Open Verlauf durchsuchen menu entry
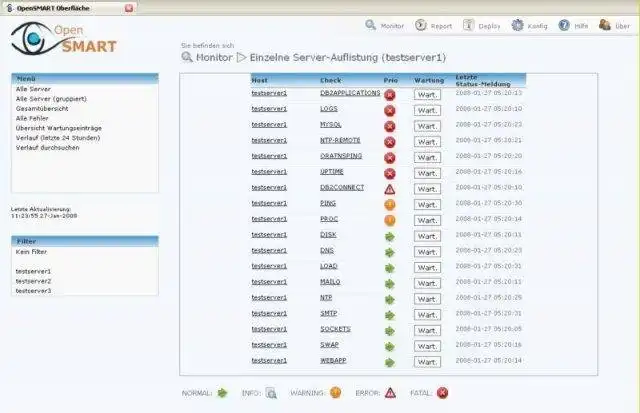Image resolution: width=640 pixels, height=413 pixels. point(47,148)
